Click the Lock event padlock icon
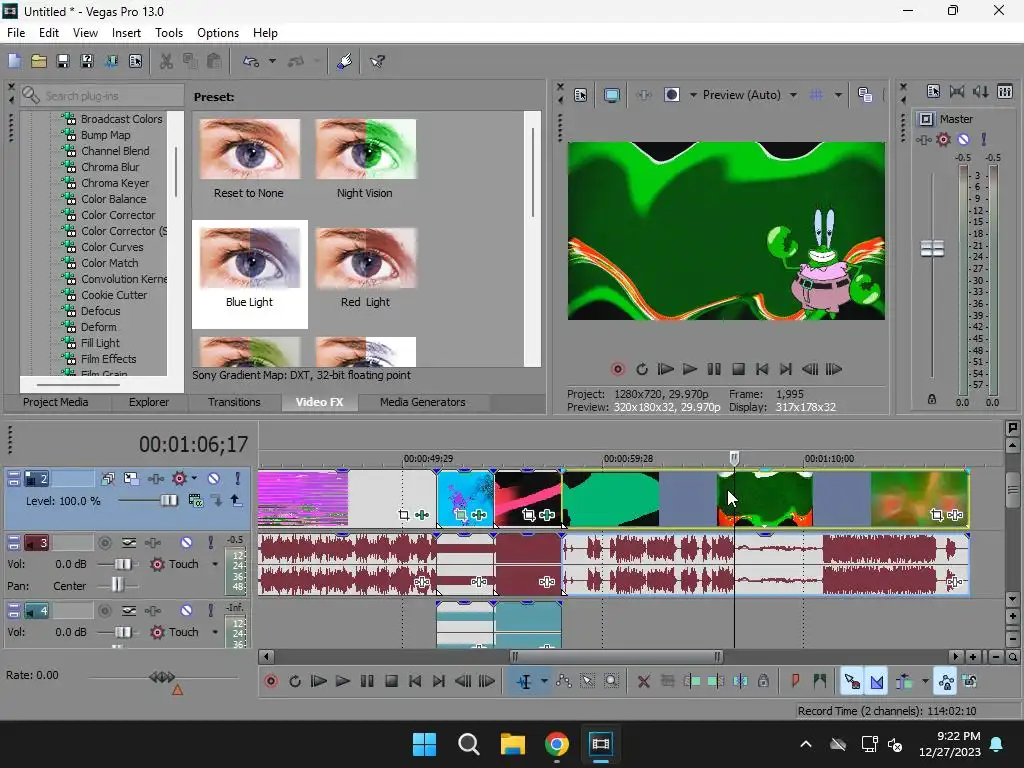The image size is (1024, 768). point(763,681)
